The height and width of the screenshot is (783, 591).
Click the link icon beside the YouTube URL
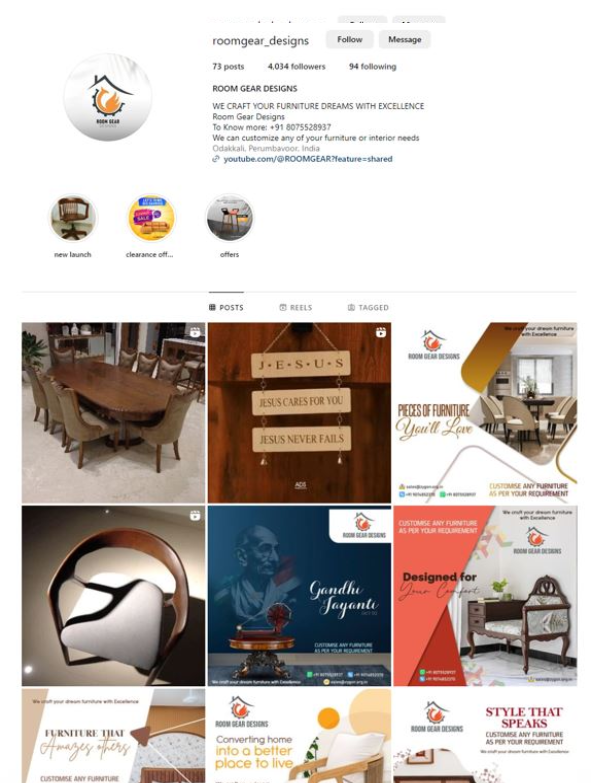216,159
